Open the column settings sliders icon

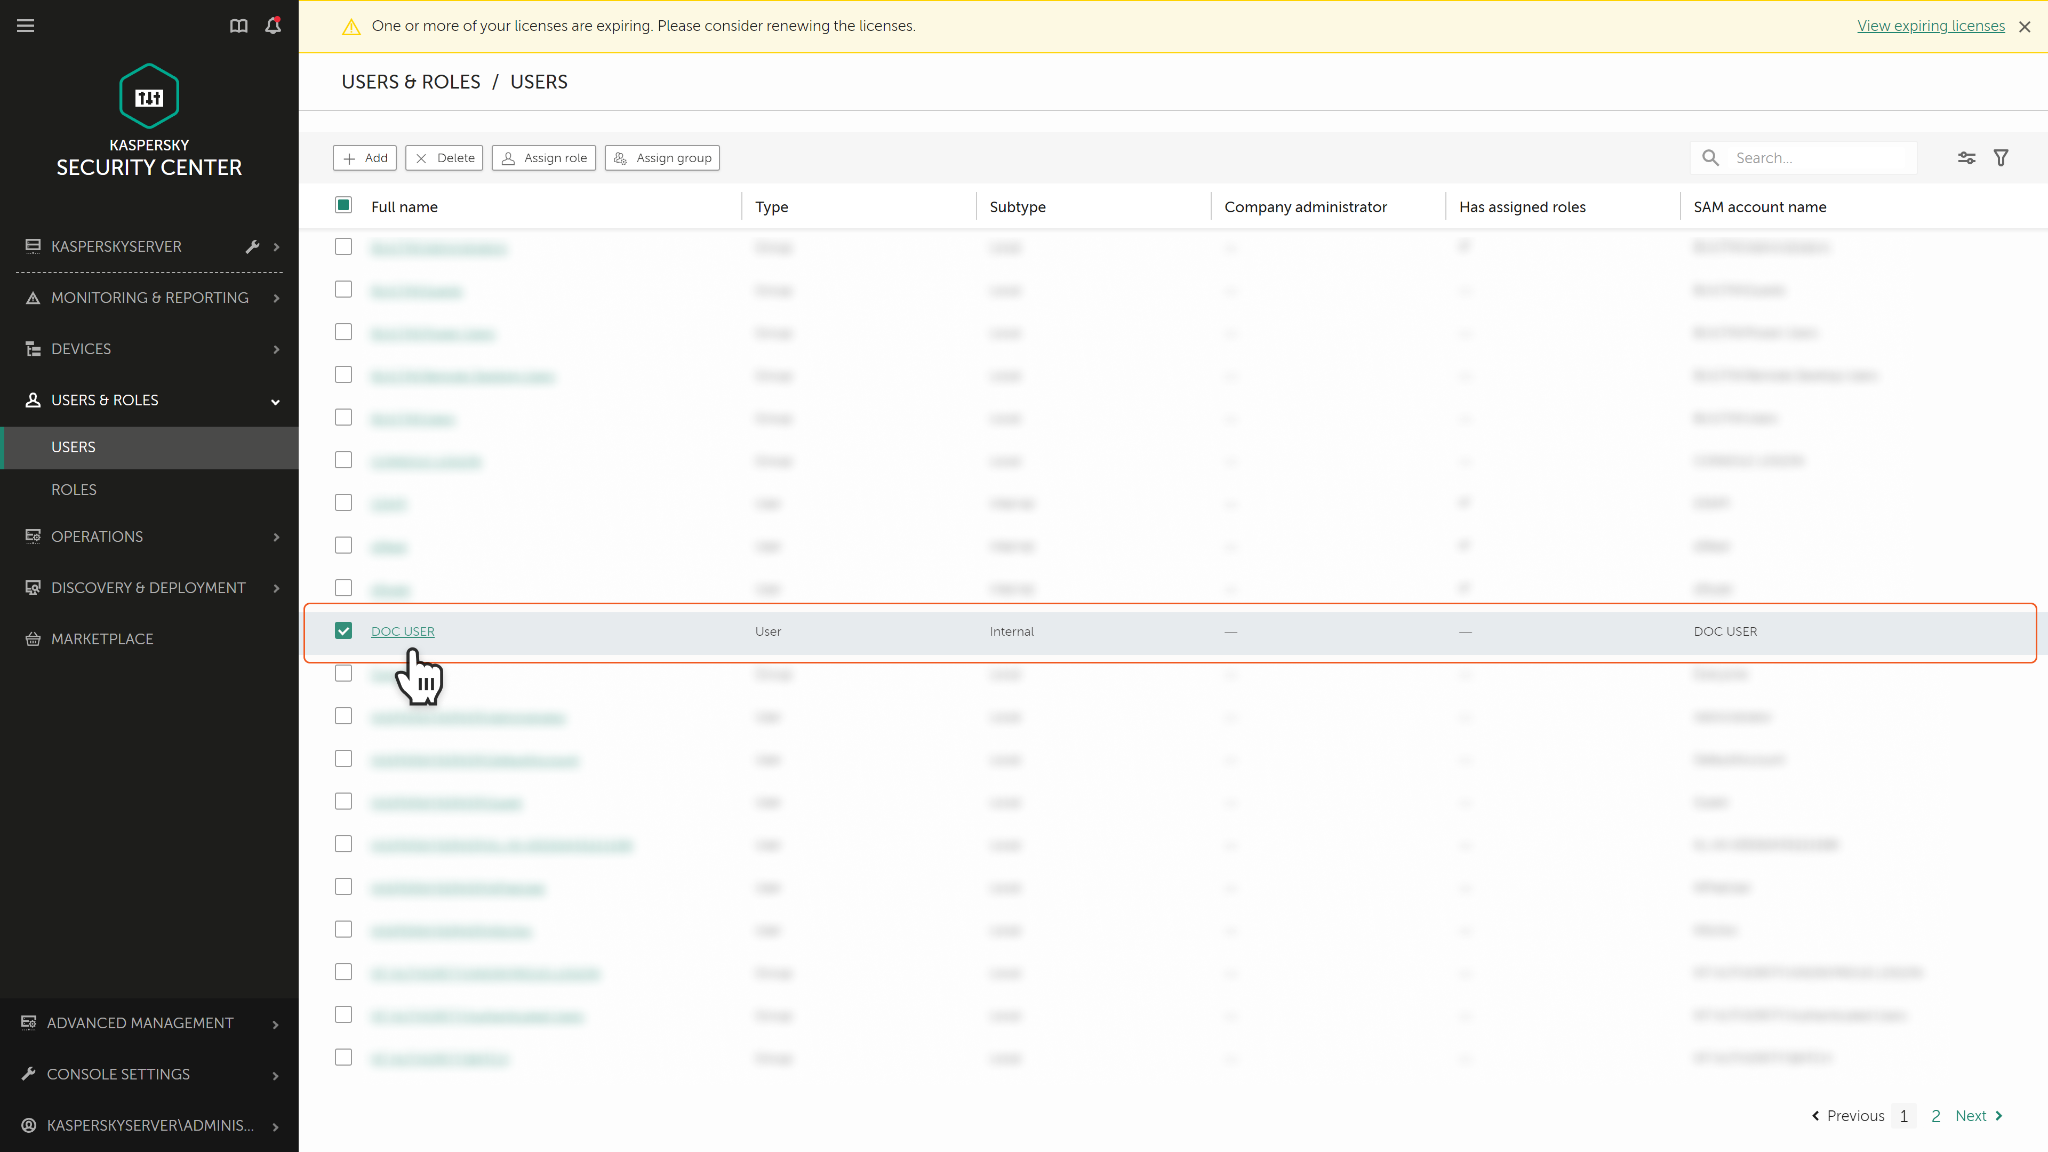[x=1966, y=158]
